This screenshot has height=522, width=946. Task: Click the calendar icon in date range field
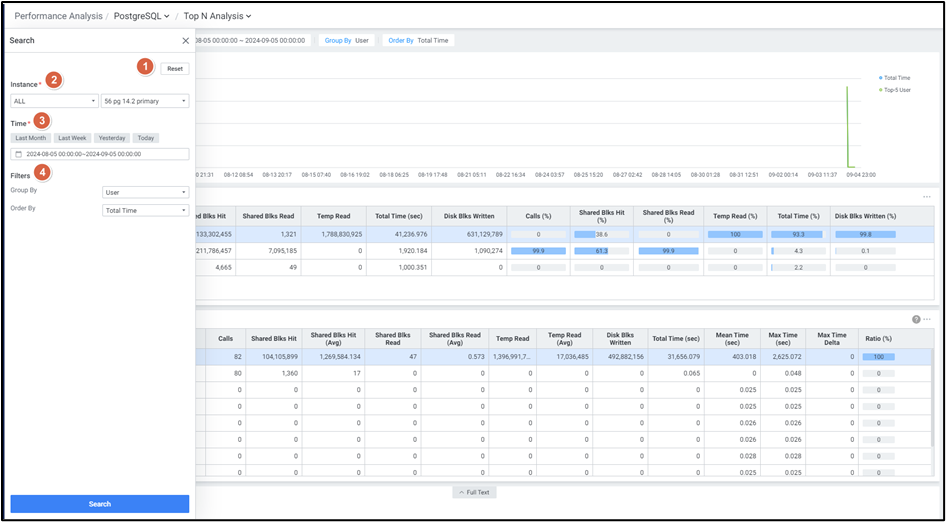[18, 154]
